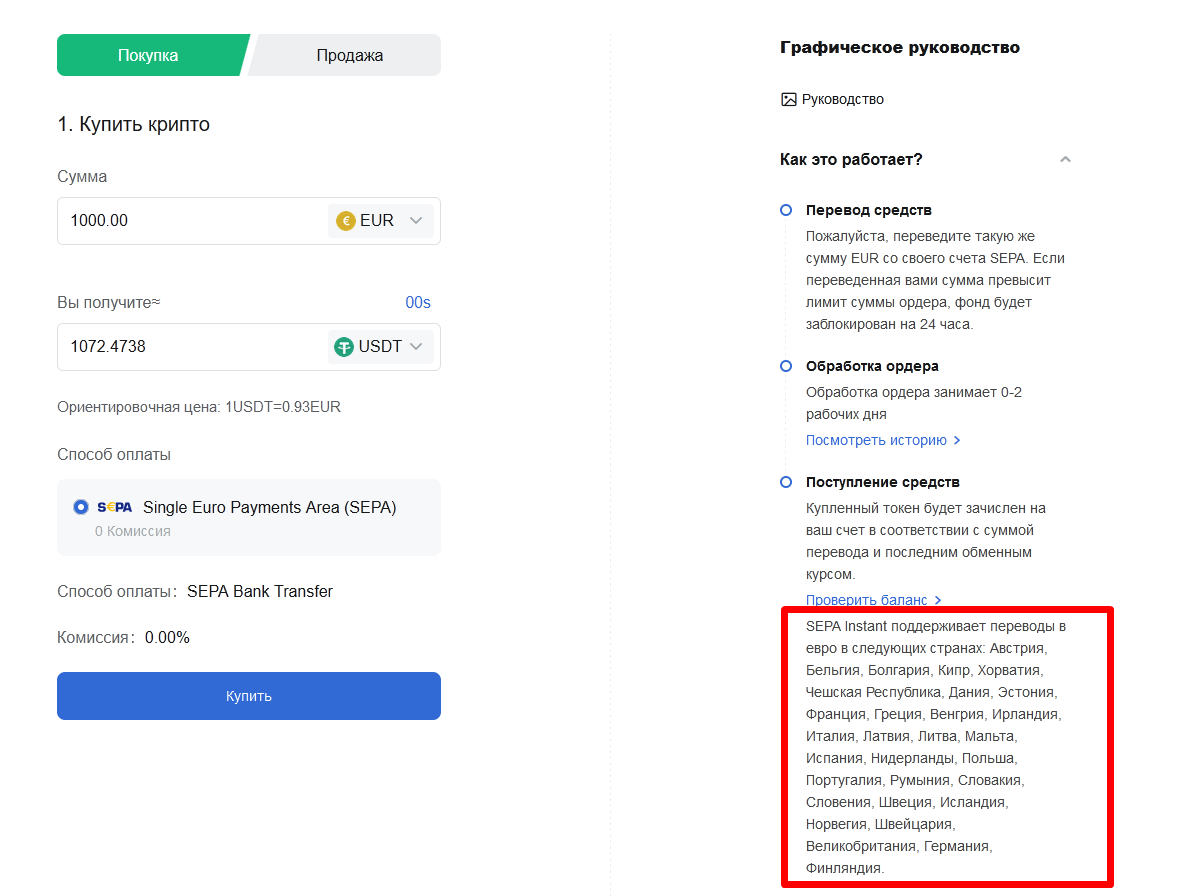Click the Поступление средств step circle

click(x=786, y=482)
